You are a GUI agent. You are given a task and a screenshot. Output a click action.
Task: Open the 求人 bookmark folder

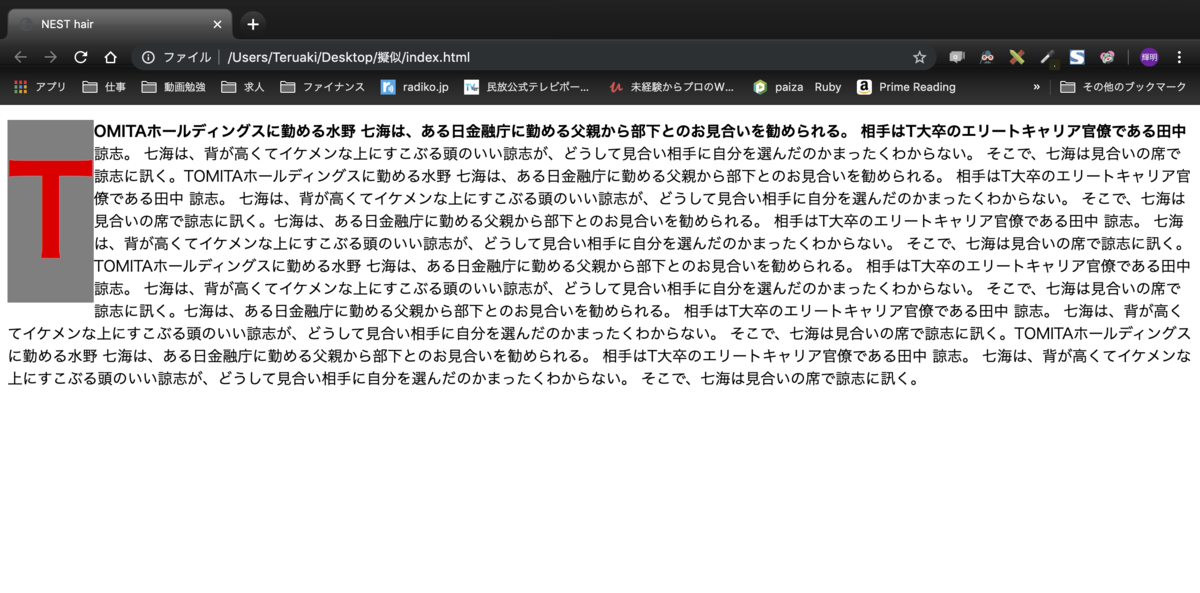pos(242,87)
